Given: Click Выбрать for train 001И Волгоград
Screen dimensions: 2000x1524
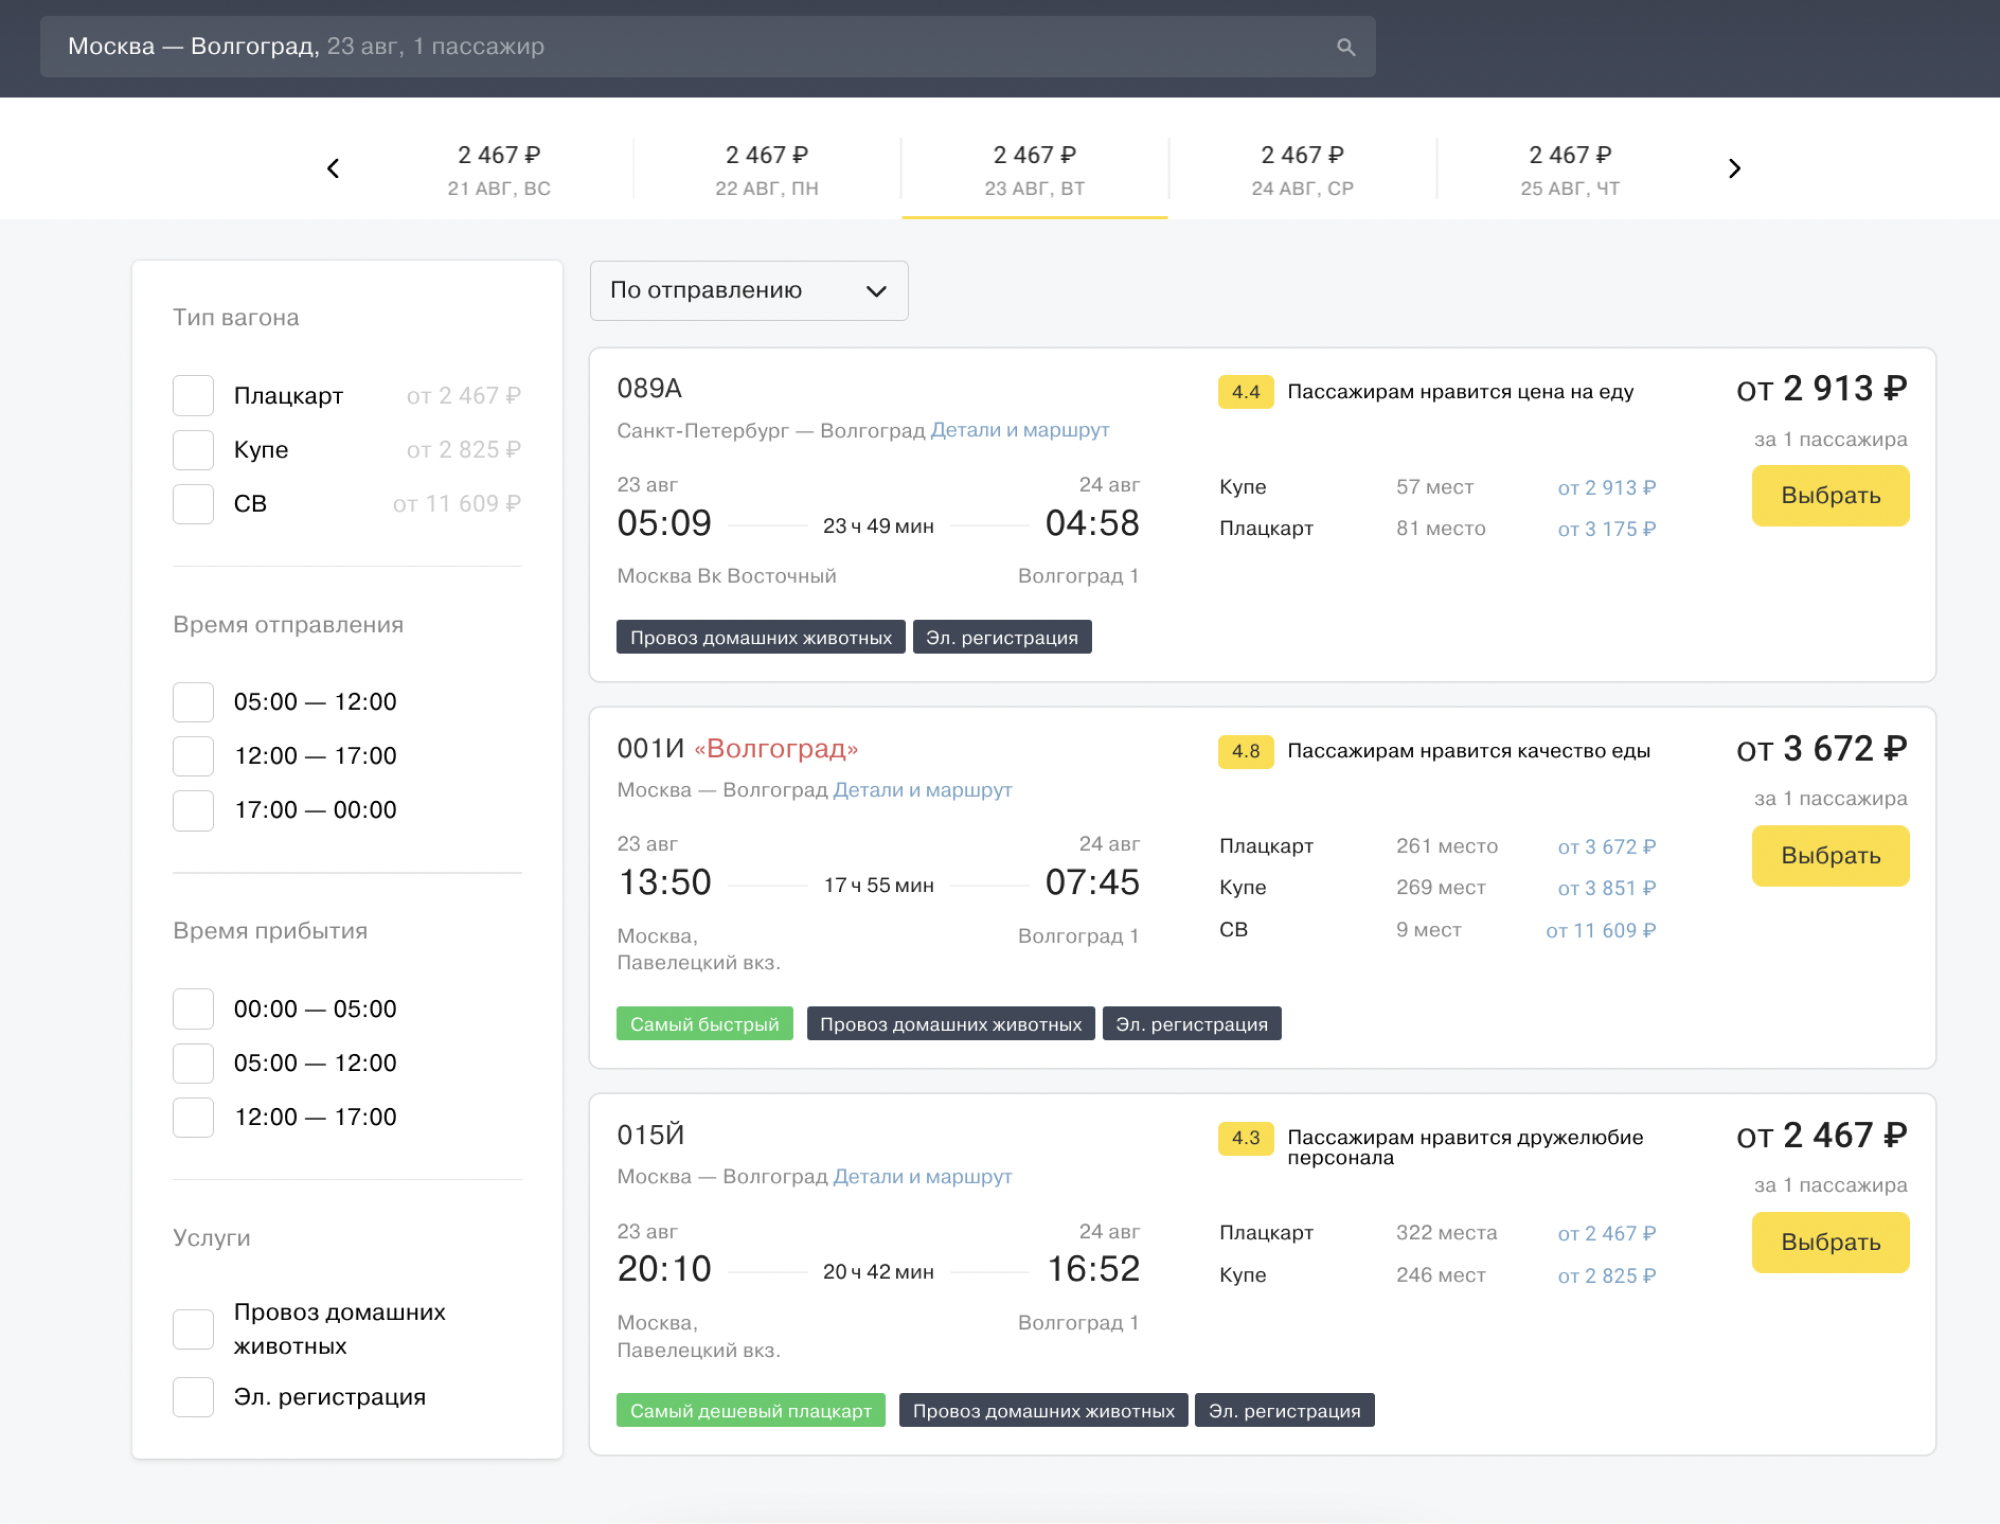Looking at the screenshot, I should (1830, 855).
